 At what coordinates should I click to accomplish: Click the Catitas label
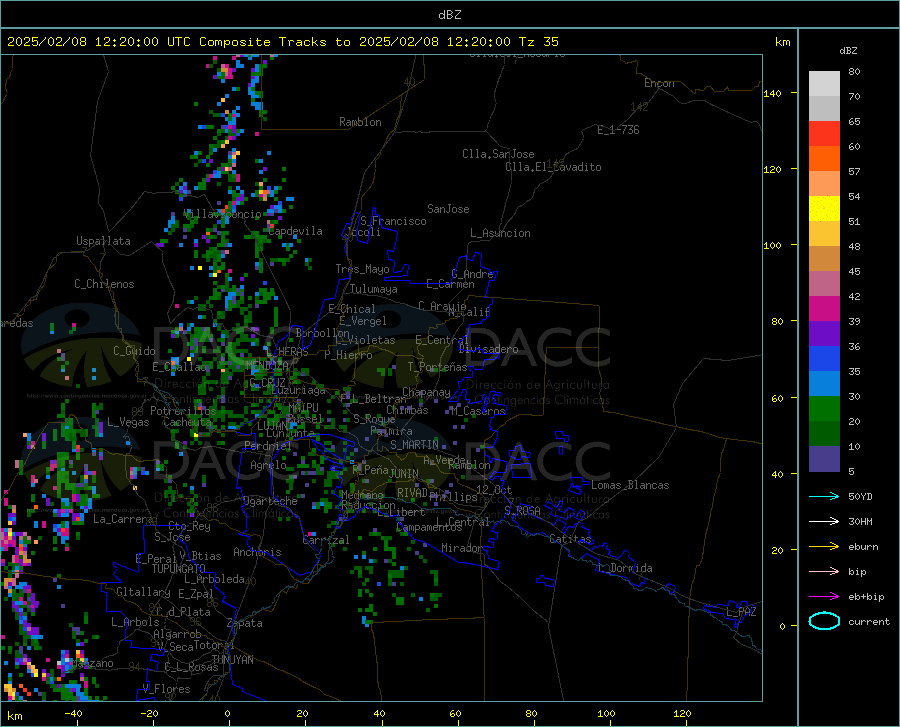(x=571, y=539)
